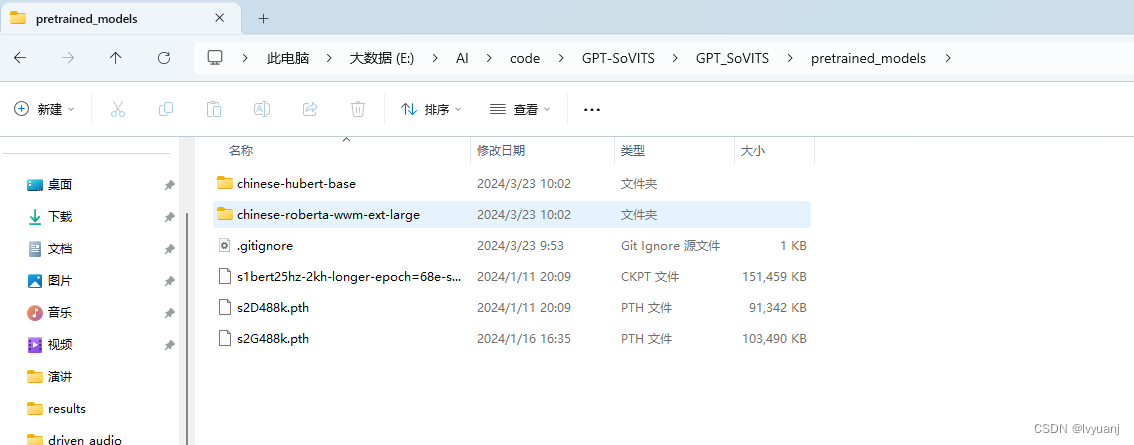Viewport: 1134px width, 445px height.
Task: Expand chevron after code in address bar
Action: click(x=560, y=59)
